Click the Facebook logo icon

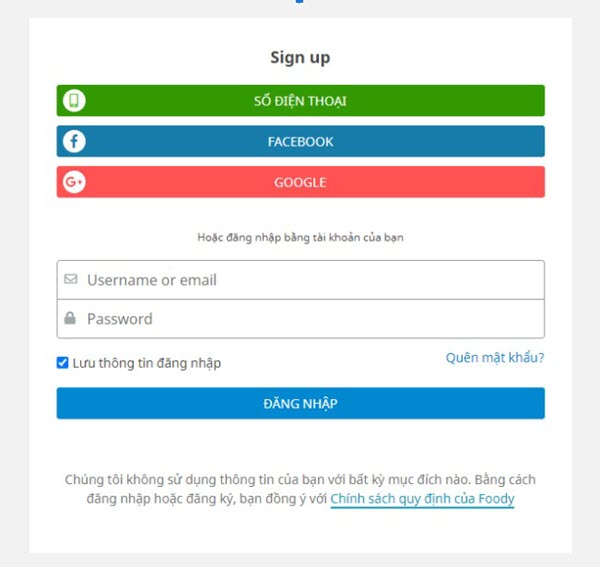click(x=74, y=141)
